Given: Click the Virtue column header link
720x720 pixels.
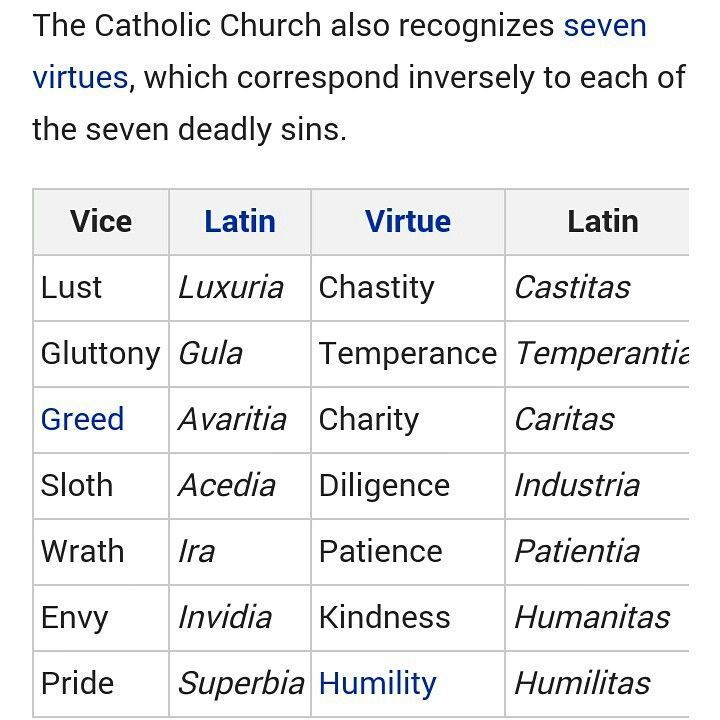Looking at the screenshot, I should [x=408, y=222].
